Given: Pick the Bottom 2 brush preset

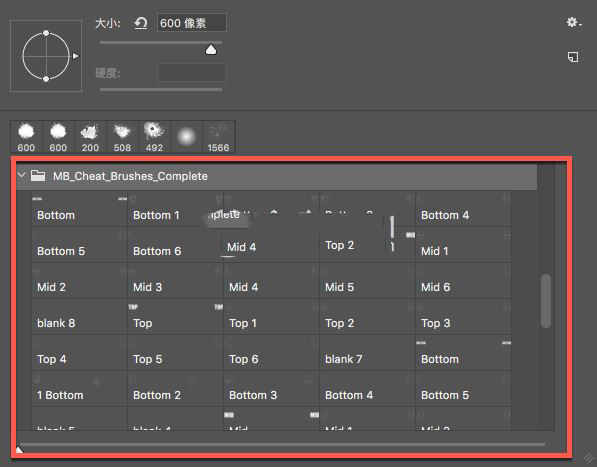Looking at the screenshot, I should point(175,389).
